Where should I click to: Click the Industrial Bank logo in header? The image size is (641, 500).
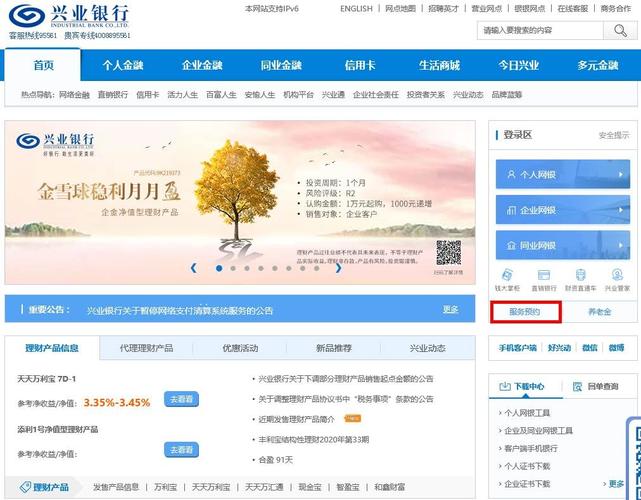(x=69, y=16)
